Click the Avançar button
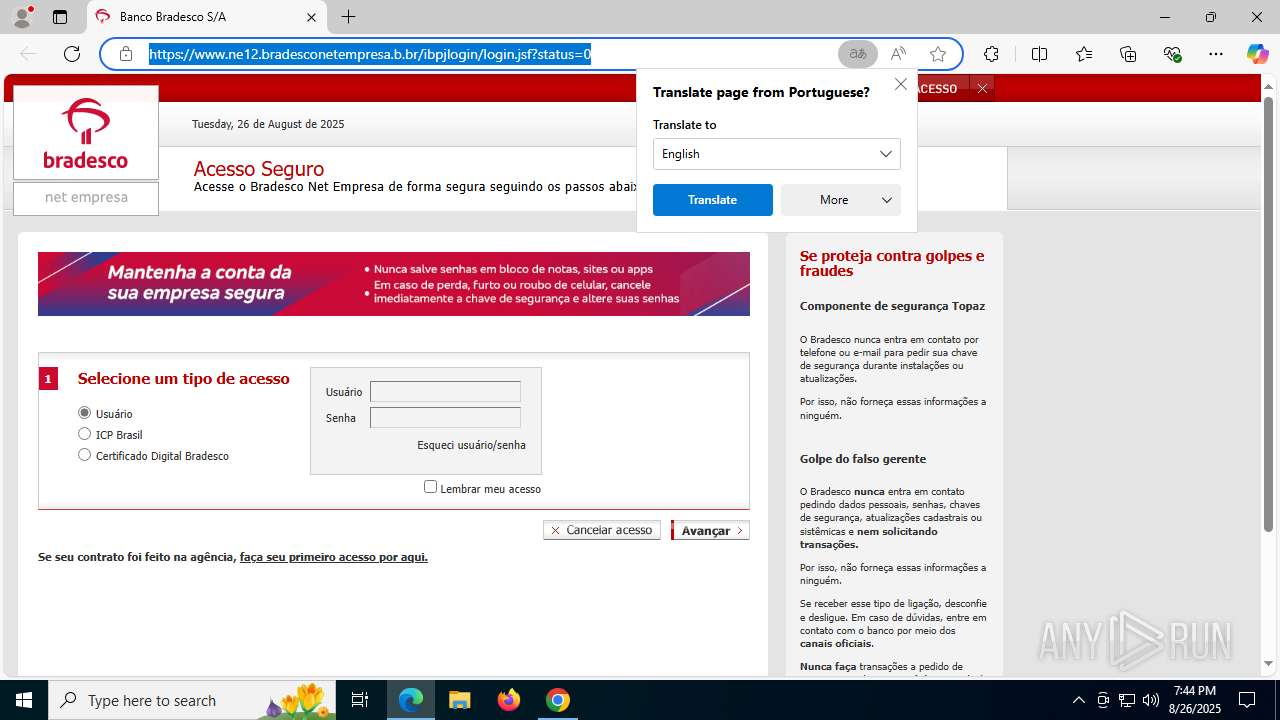 pos(710,531)
